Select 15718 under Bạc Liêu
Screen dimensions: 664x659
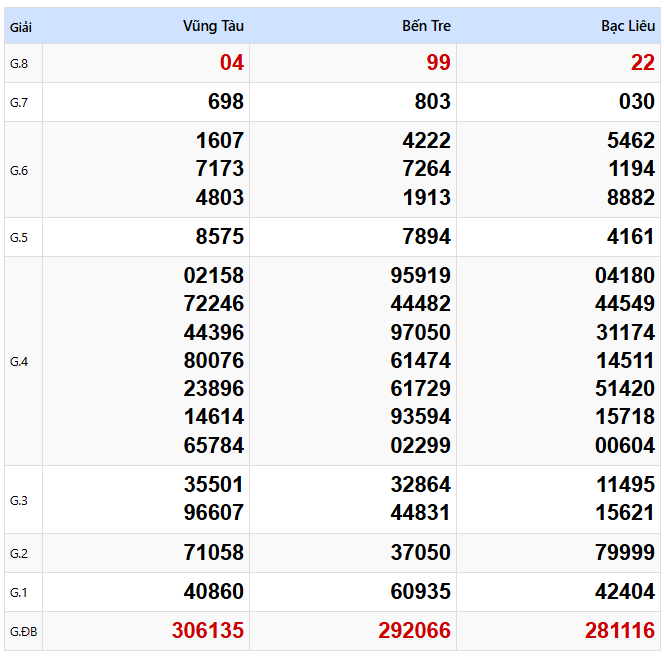tap(625, 417)
